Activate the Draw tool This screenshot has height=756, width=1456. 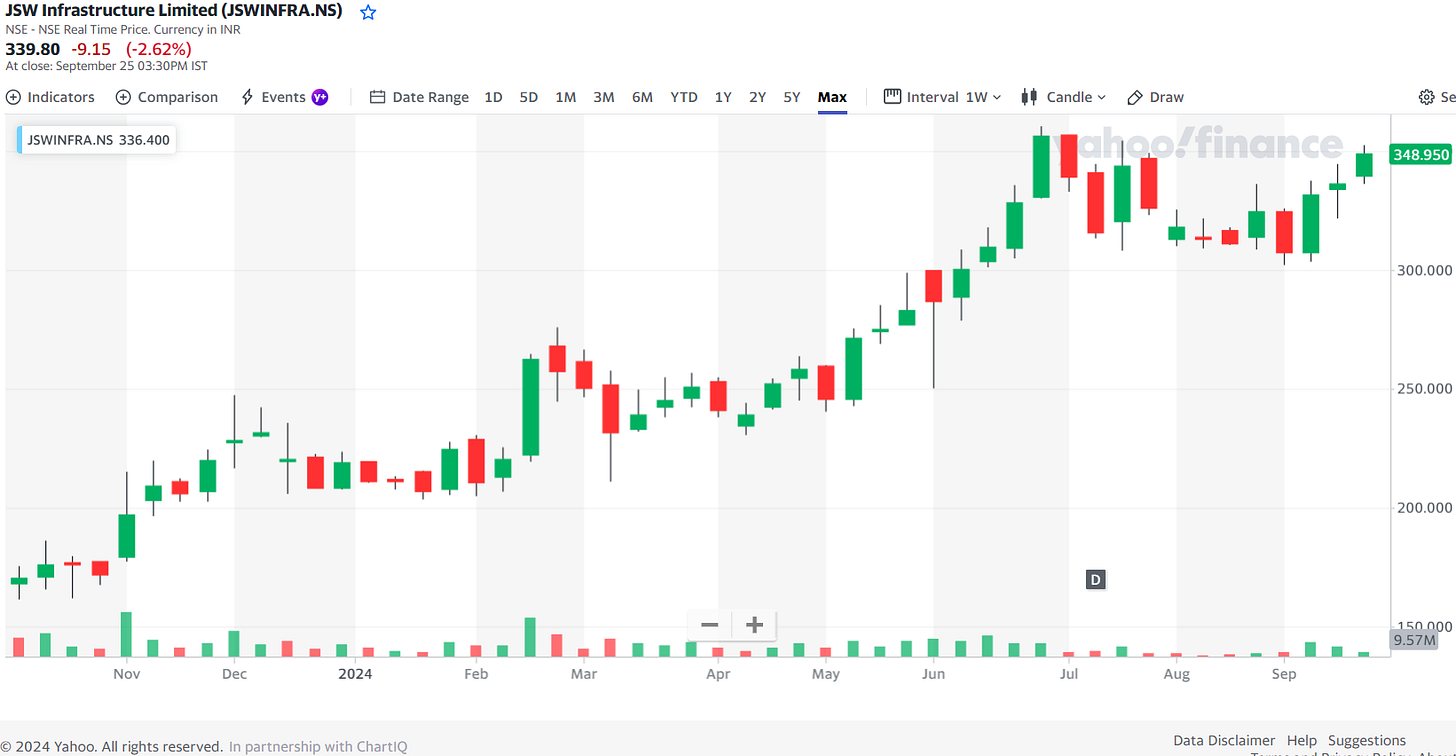[1155, 97]
